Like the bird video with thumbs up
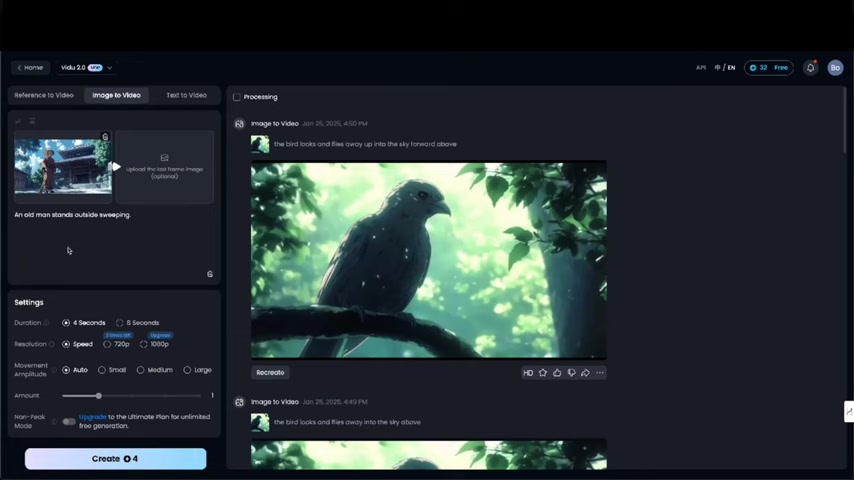The height and width of the screenshot is (480, 854). pos(557,373)
